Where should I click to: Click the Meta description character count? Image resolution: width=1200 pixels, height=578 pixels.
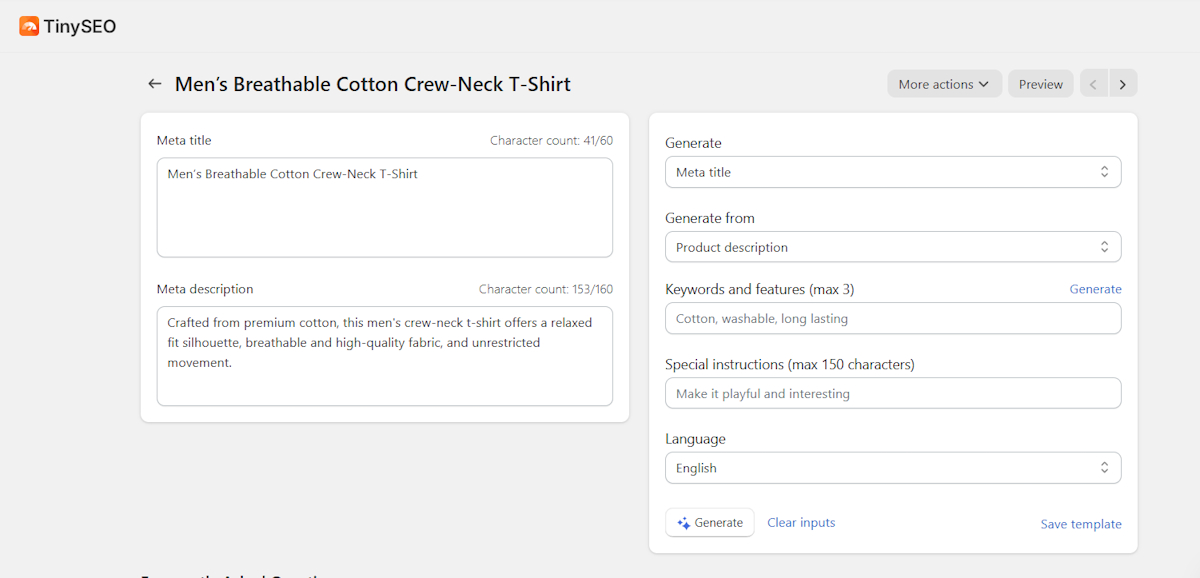point(545,290)
